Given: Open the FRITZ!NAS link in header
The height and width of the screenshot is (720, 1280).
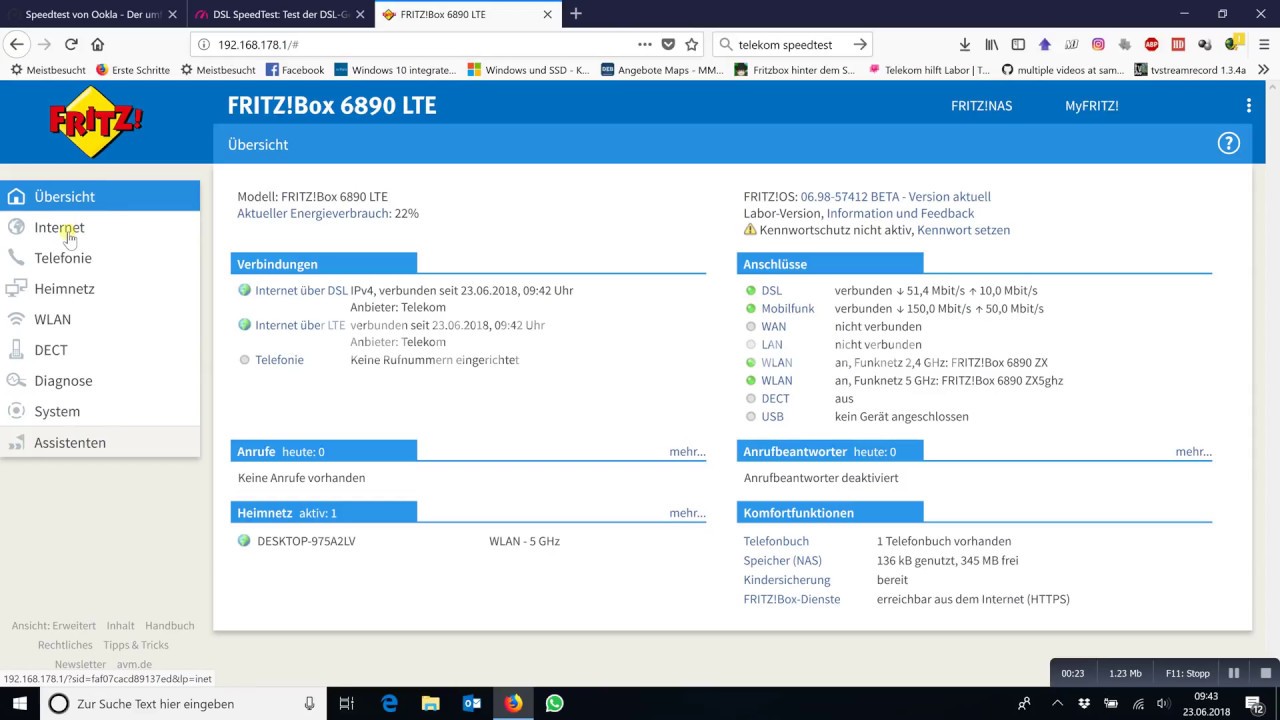Looking at the screenshot, I should [981, 105].
